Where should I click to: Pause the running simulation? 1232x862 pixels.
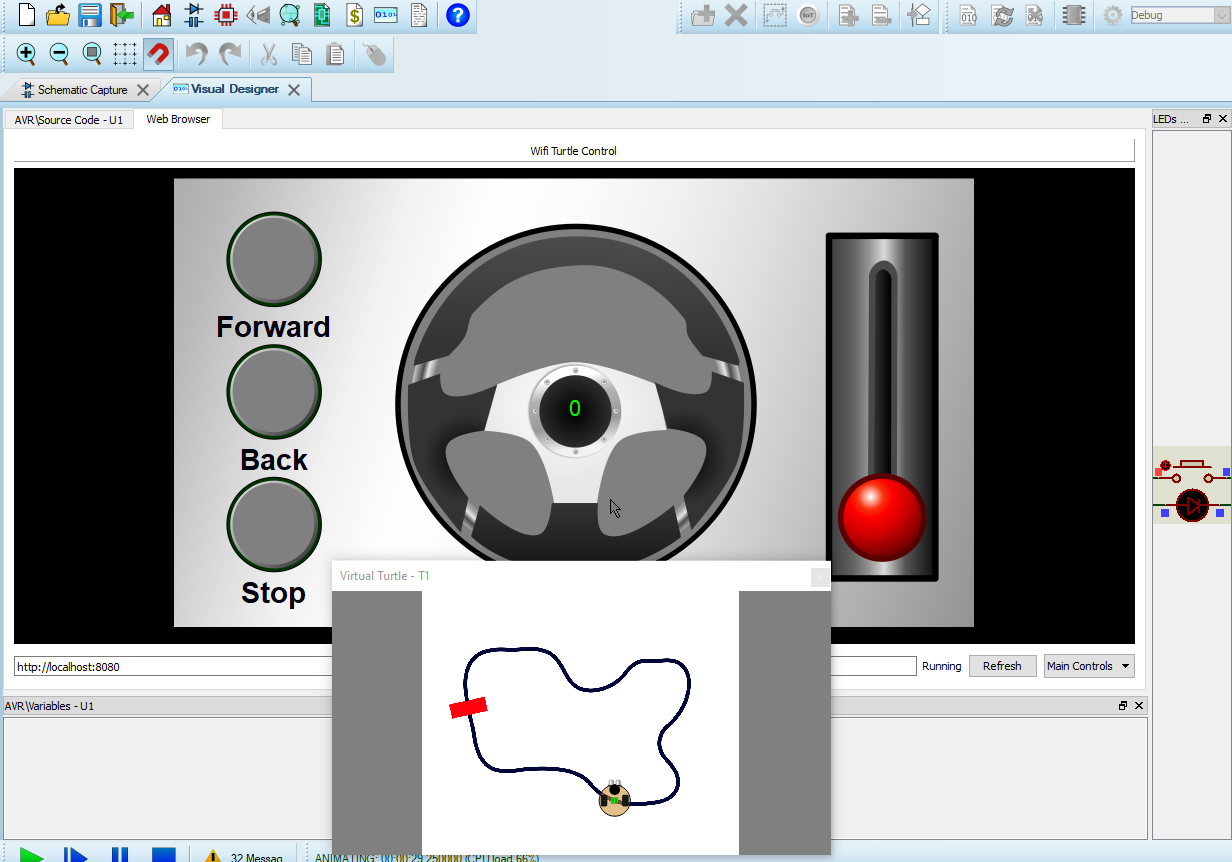tap(119, 855)
